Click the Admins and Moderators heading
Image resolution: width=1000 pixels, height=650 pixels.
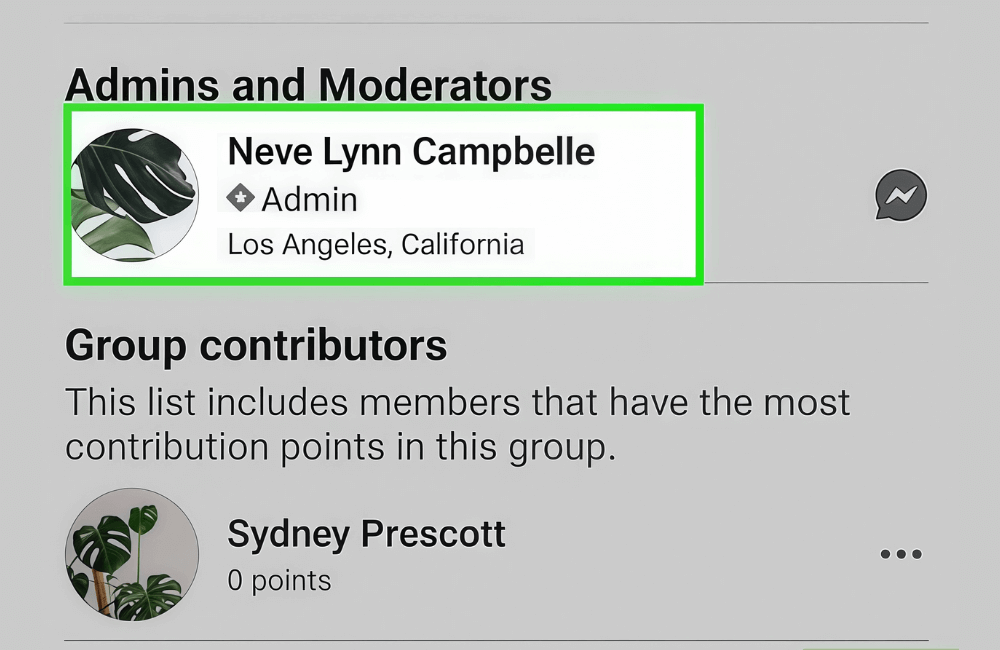307,84
